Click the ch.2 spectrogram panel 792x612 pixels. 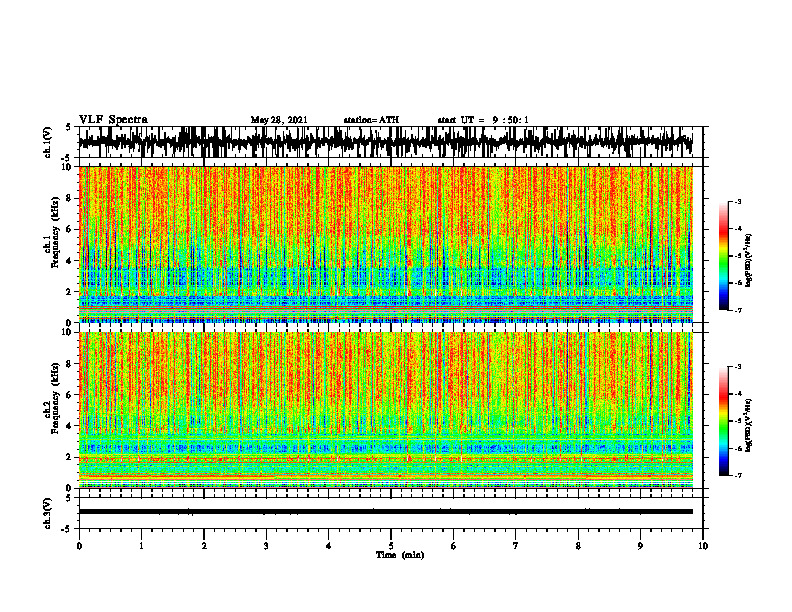(386, 410)
